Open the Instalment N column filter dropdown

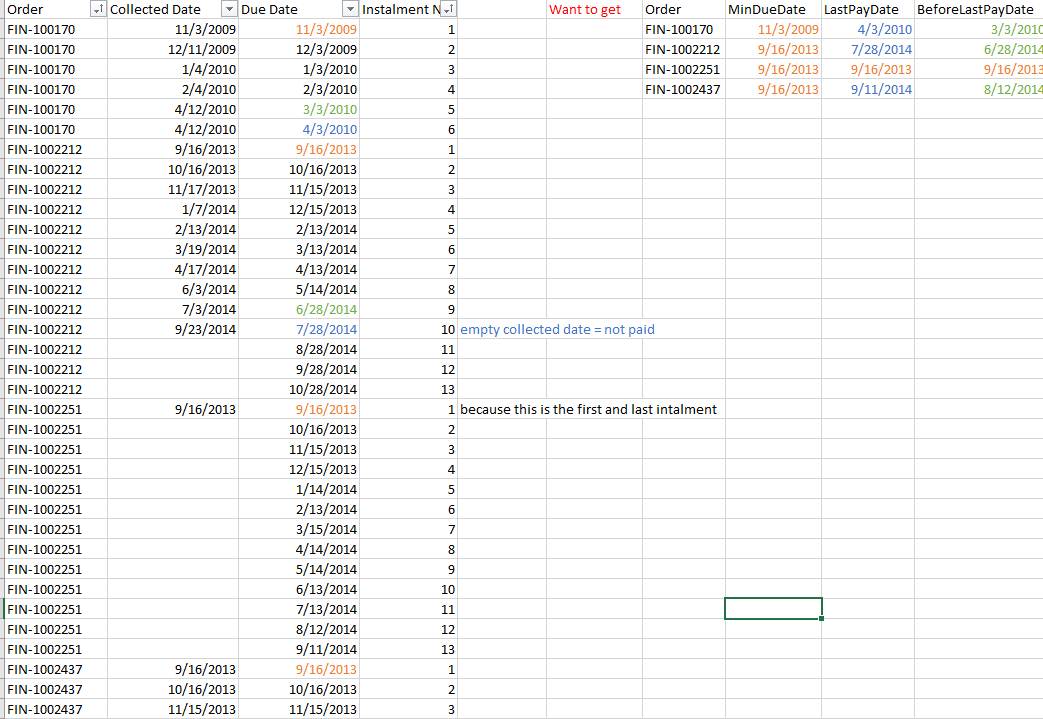pos(449,9)
